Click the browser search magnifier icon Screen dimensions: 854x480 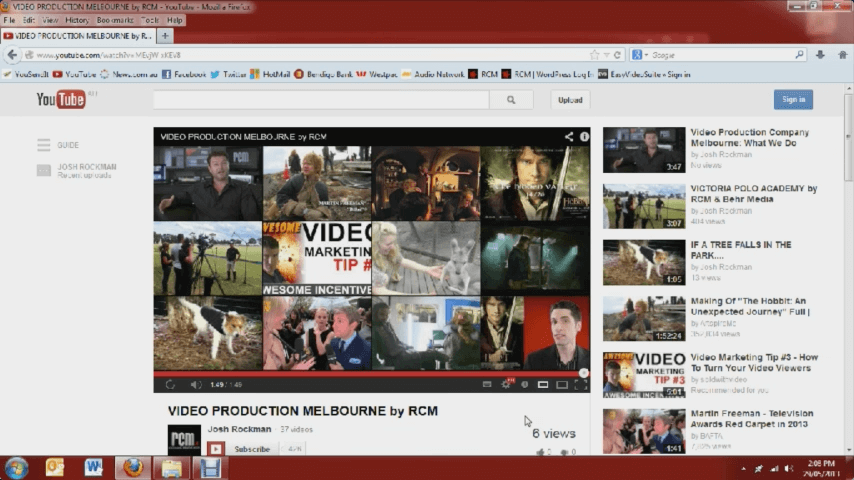799,55
